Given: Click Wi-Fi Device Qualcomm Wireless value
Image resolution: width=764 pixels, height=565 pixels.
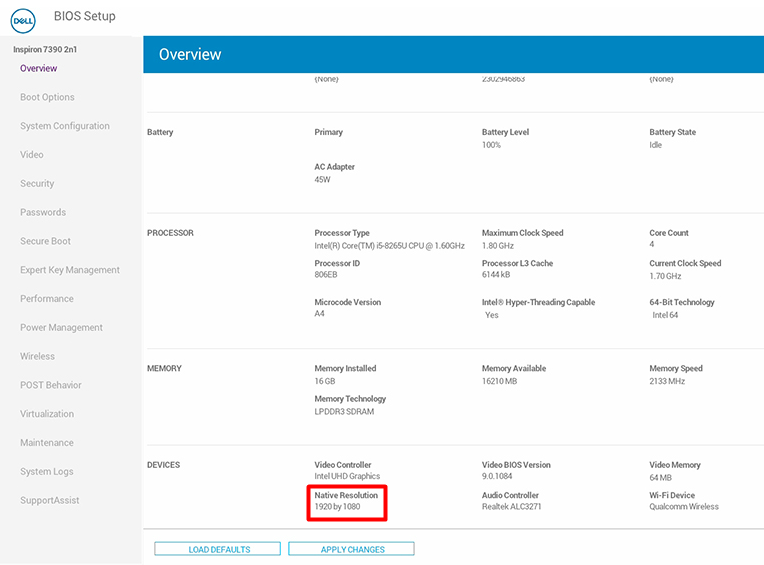Looking at the screenshot, I should [x=684, y=507].
